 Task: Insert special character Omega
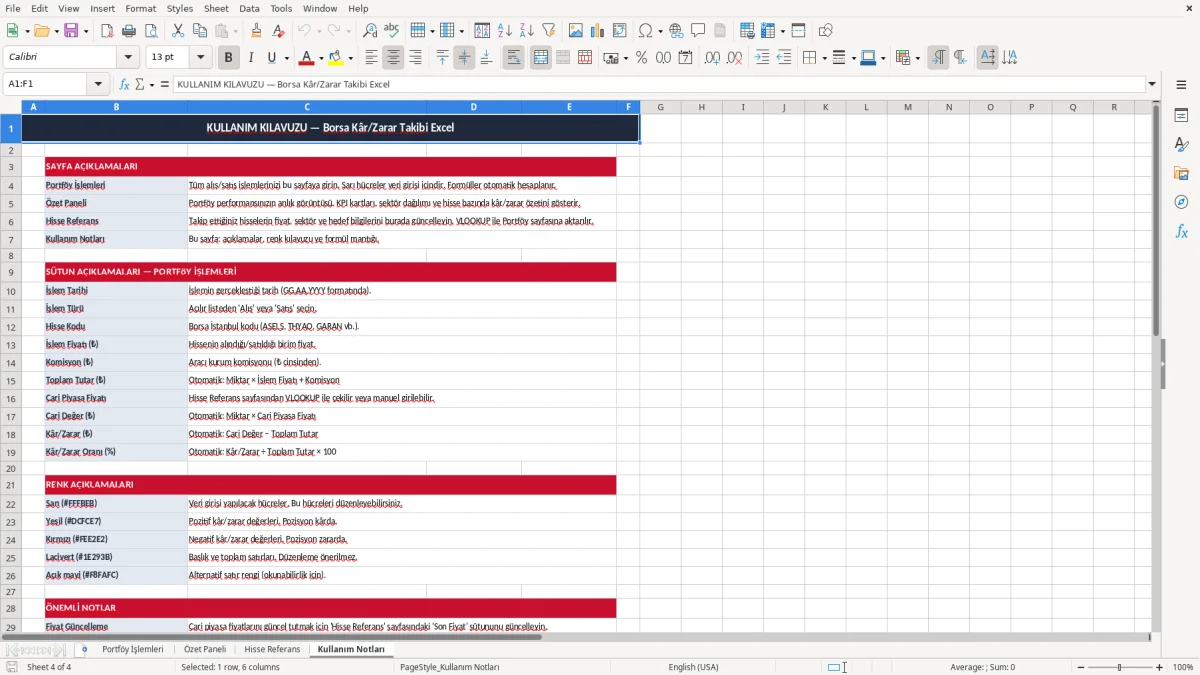point(645,31)
